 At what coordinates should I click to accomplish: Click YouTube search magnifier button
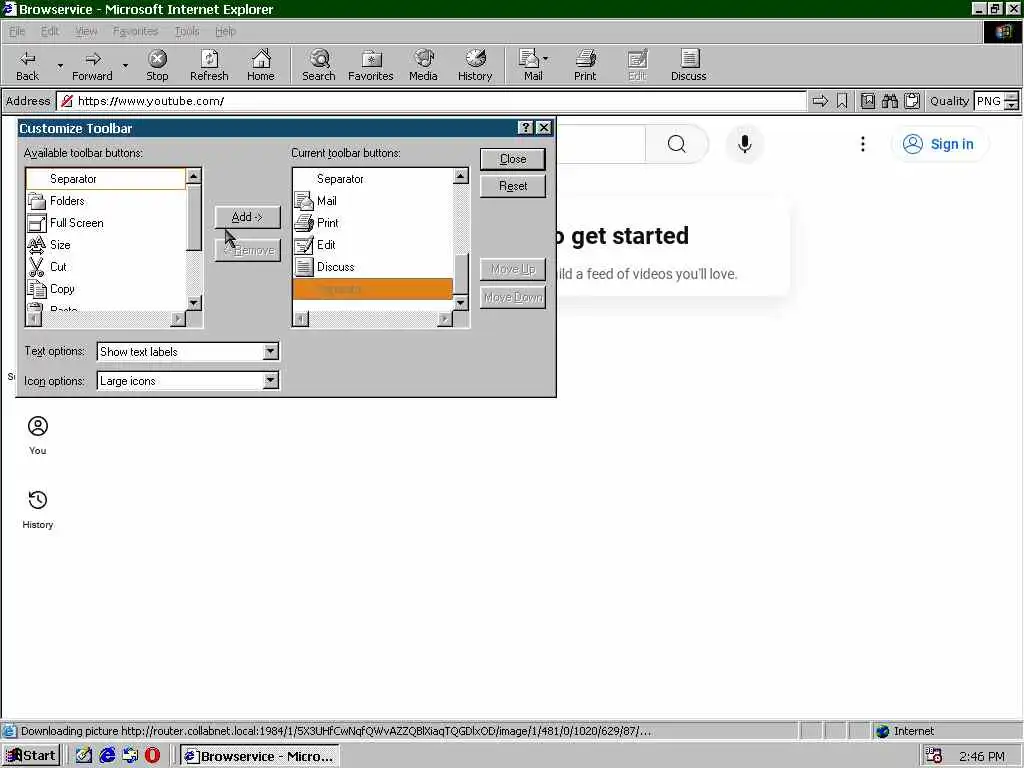click(x=677, y=144)
